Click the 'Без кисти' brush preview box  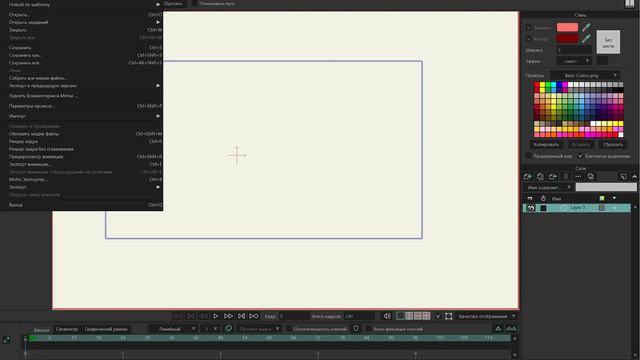tap(608, 42)
